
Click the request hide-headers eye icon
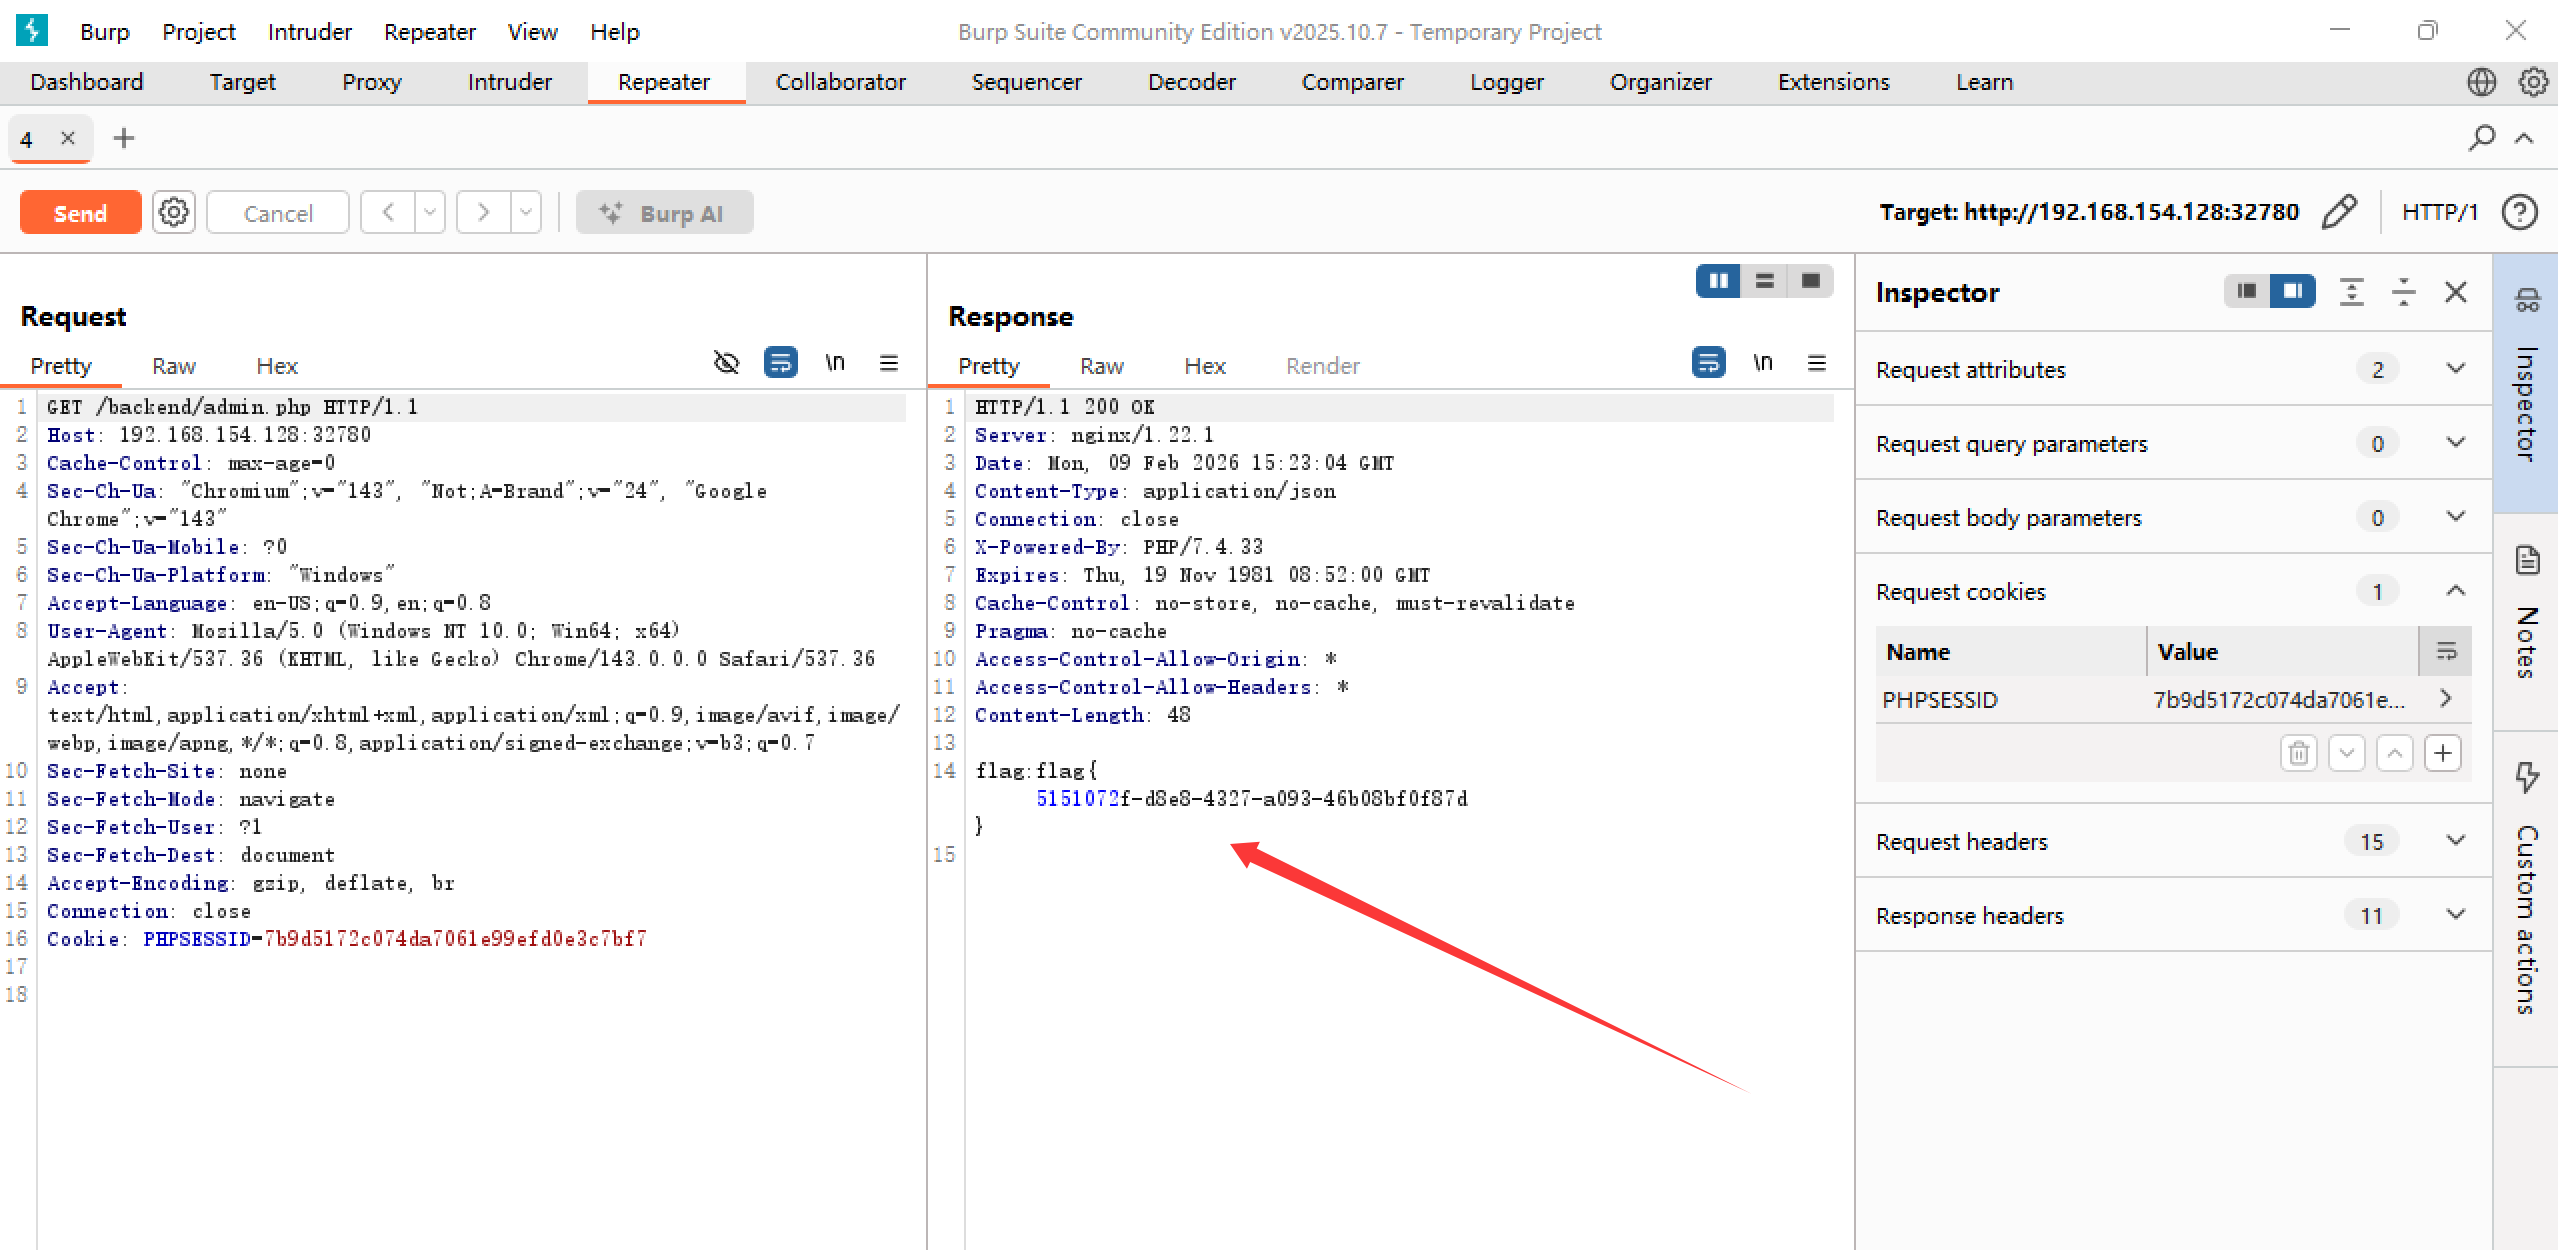click(x=726, y=363)
